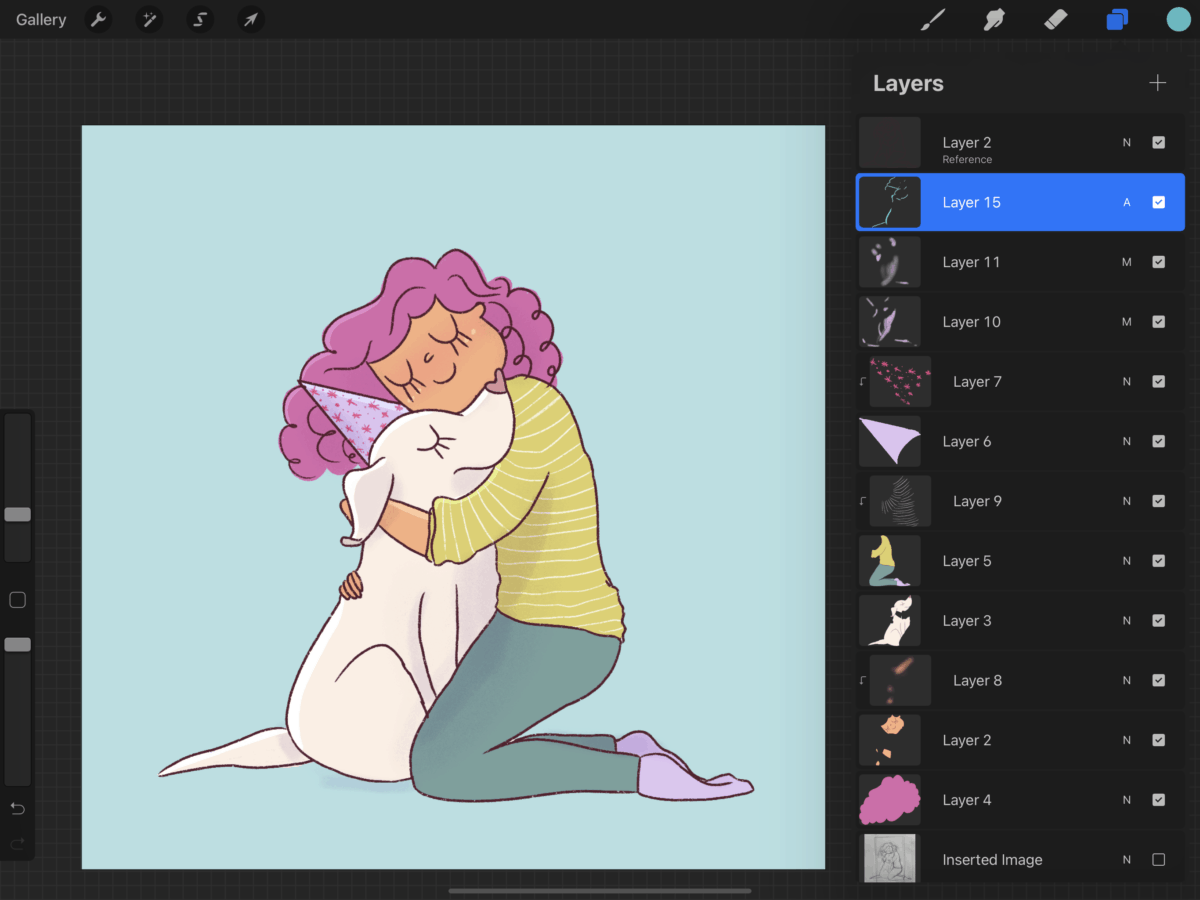Activate the Transform arrow tool
1200x900 pixels.
(x=250, y=19)
